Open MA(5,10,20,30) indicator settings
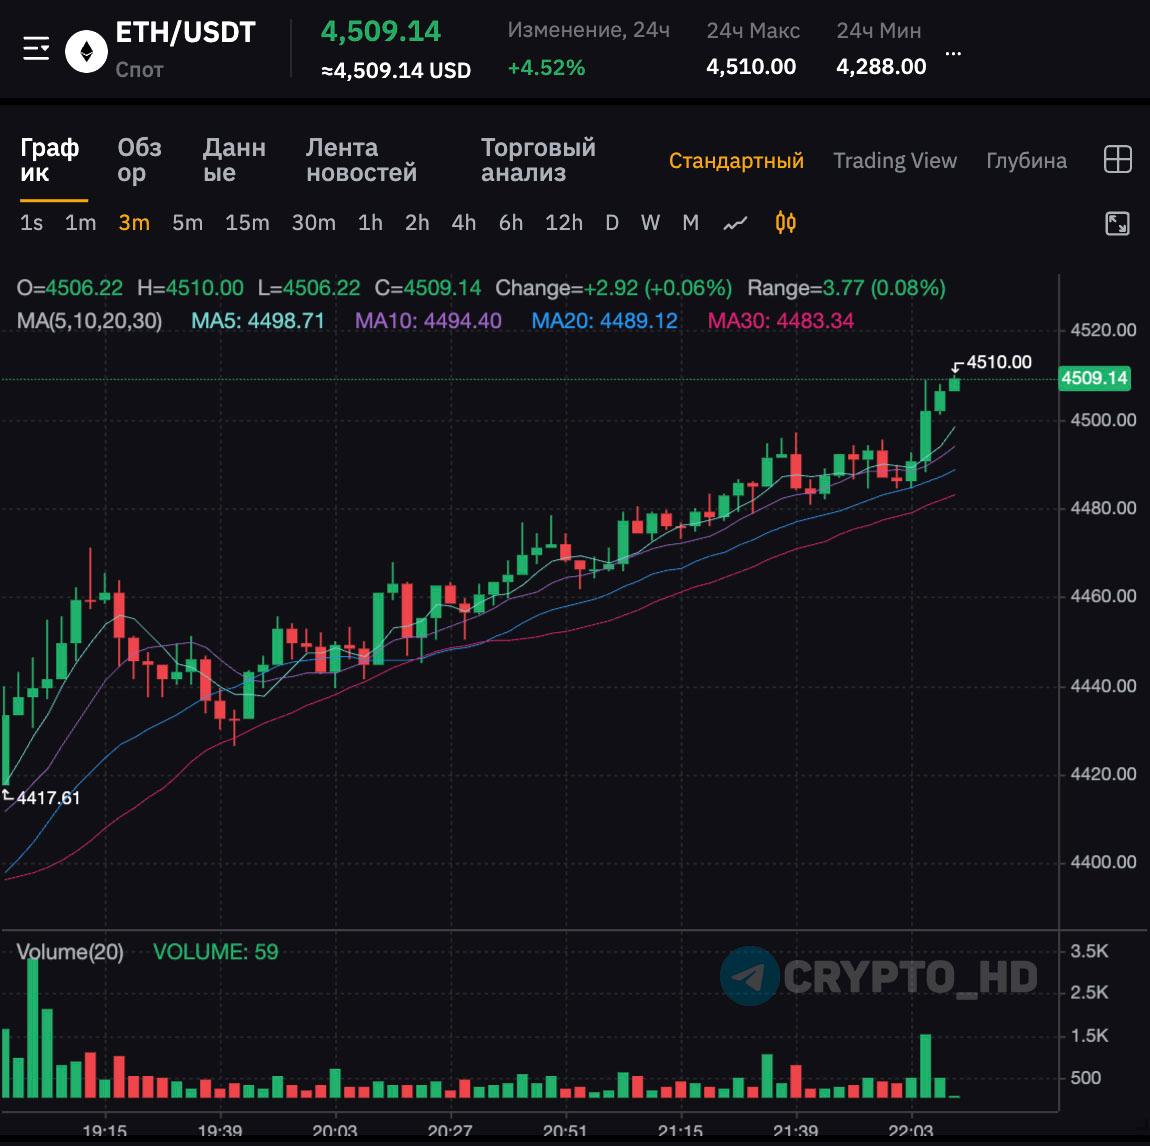Image resolution: width=1150 pixels, height=1146 pixels. click(90, 321)
